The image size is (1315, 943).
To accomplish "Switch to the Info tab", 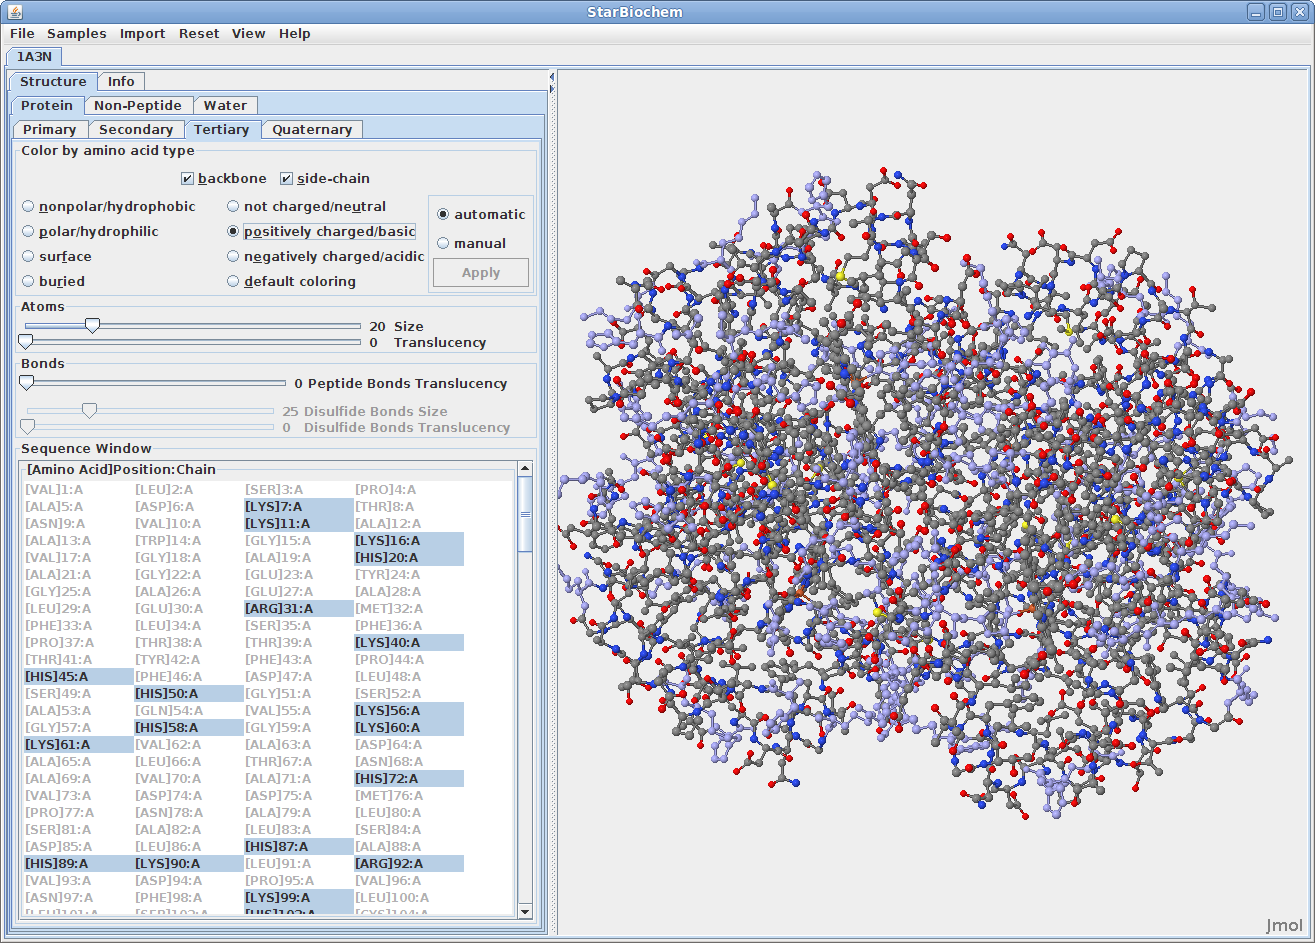I will tap(121, 82).
